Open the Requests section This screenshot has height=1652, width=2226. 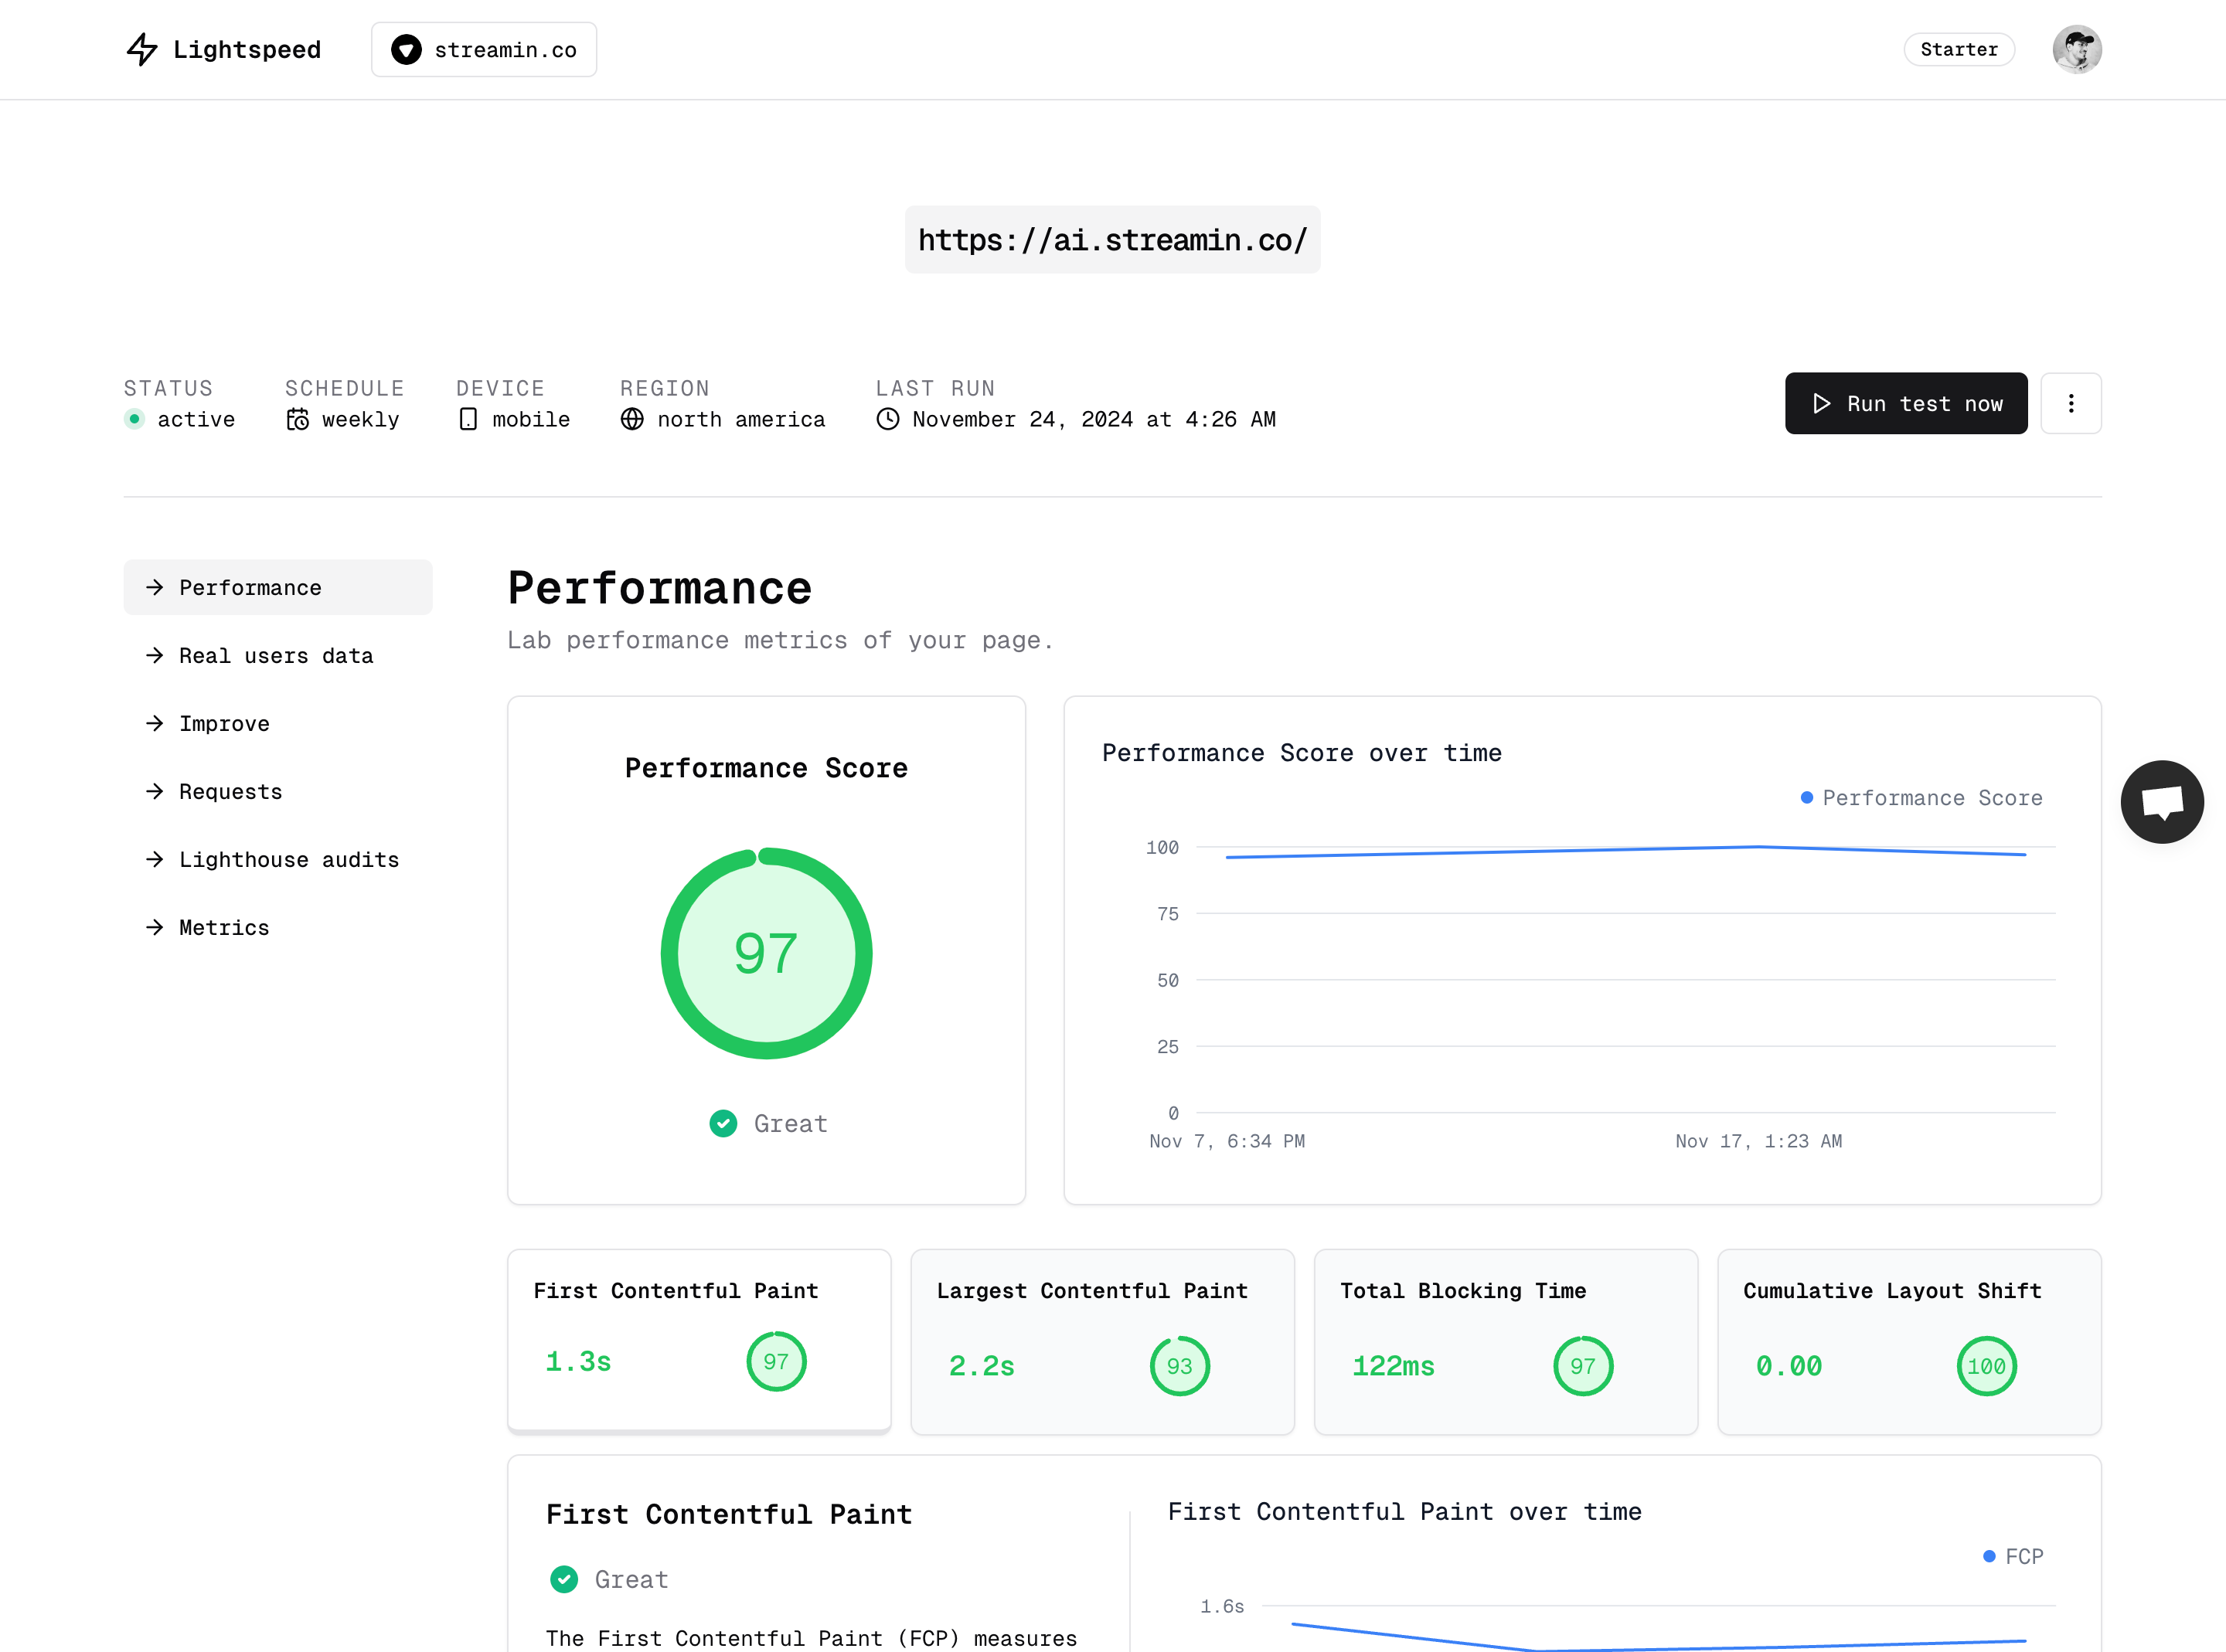tap(278, 791)
